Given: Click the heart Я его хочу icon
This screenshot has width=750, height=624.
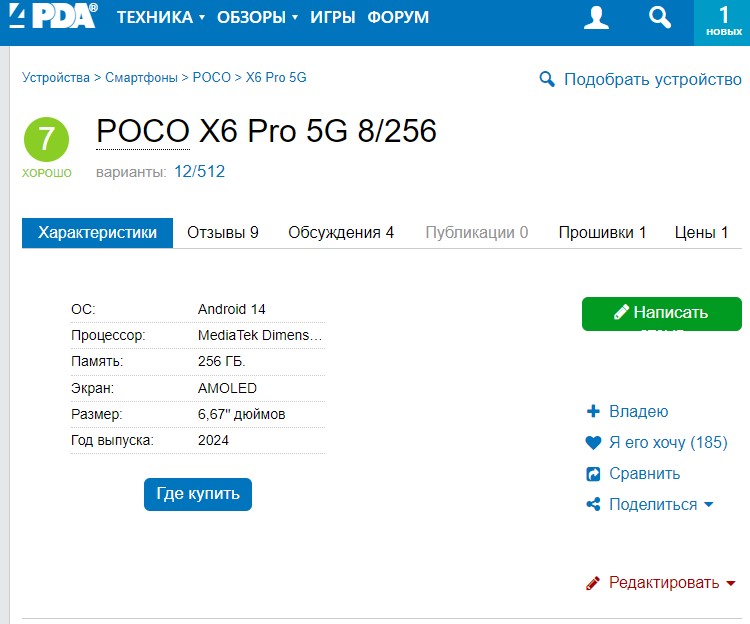Looking at the screenshot, I should pos(593,442).
